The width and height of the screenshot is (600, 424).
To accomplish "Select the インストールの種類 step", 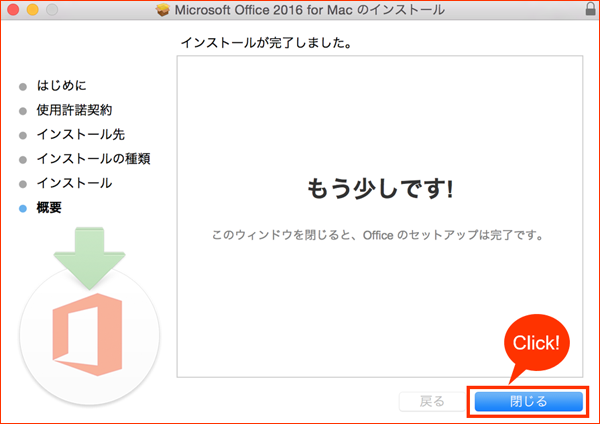I will coord(93,159).
